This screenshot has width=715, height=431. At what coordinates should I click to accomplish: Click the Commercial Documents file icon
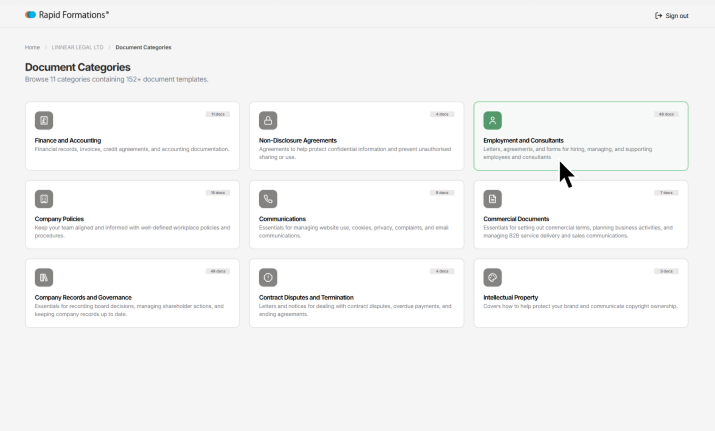(x=492, y=199)
